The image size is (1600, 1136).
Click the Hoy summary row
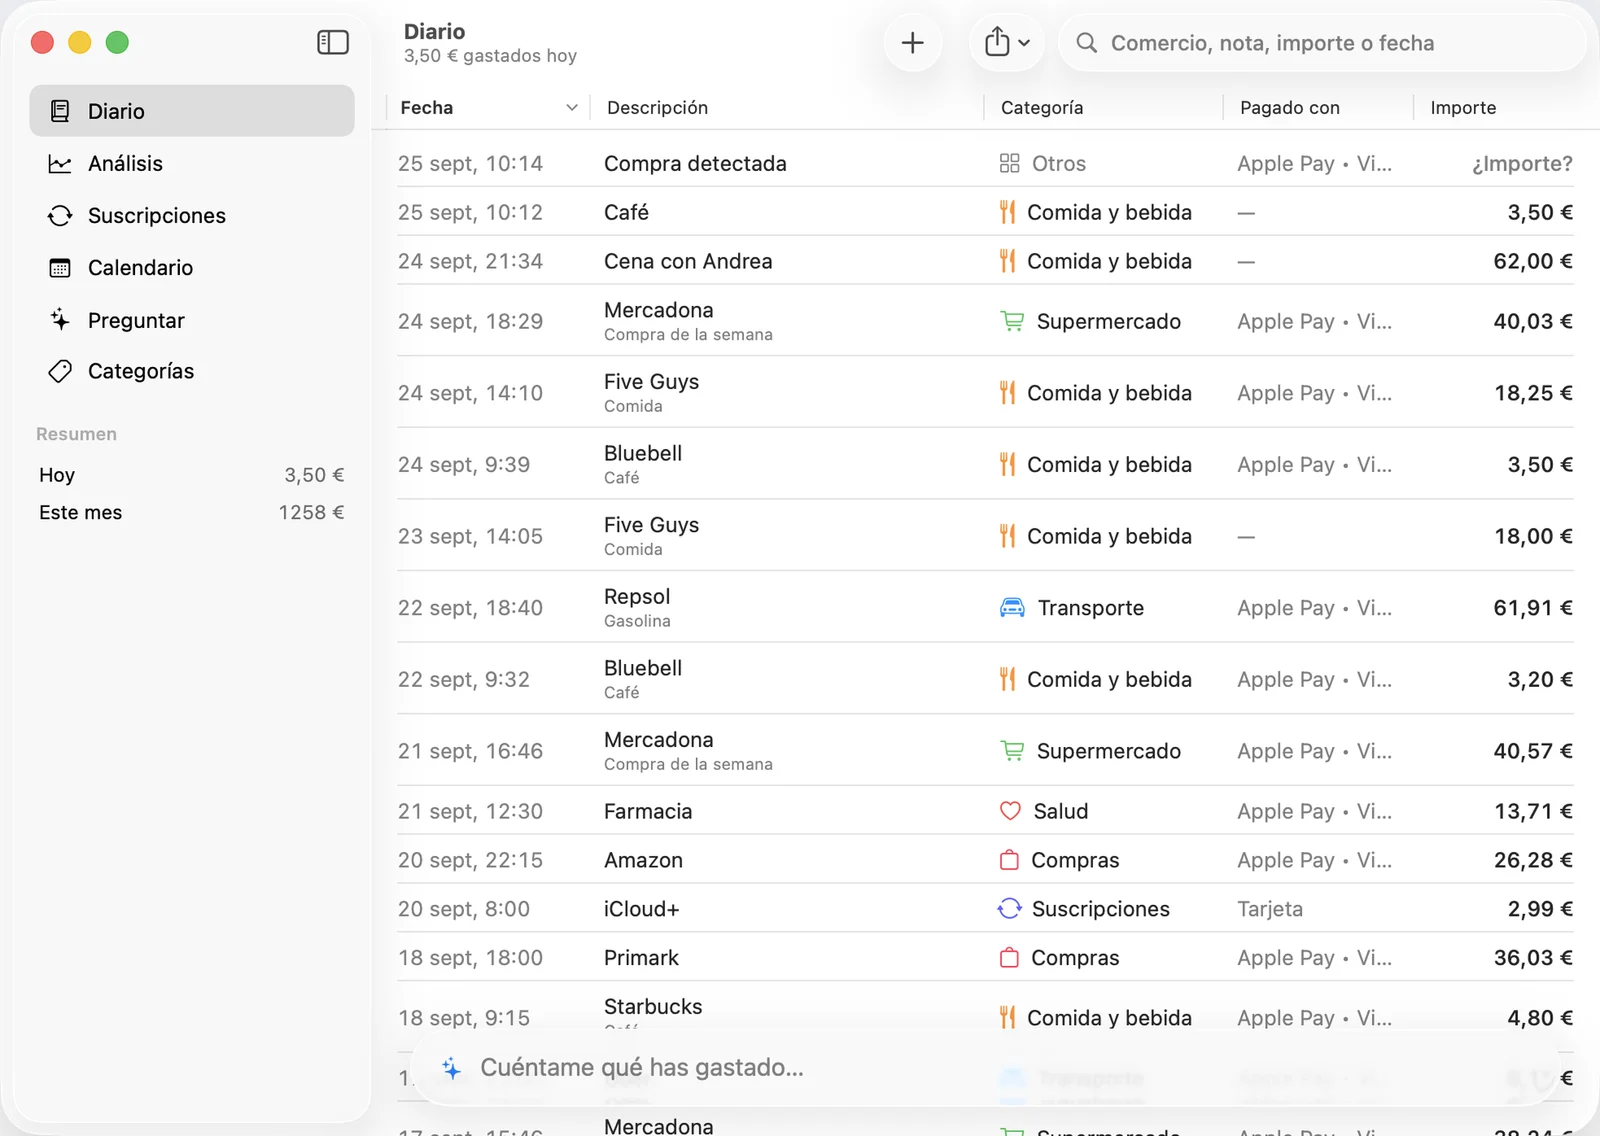pos(192,475)
